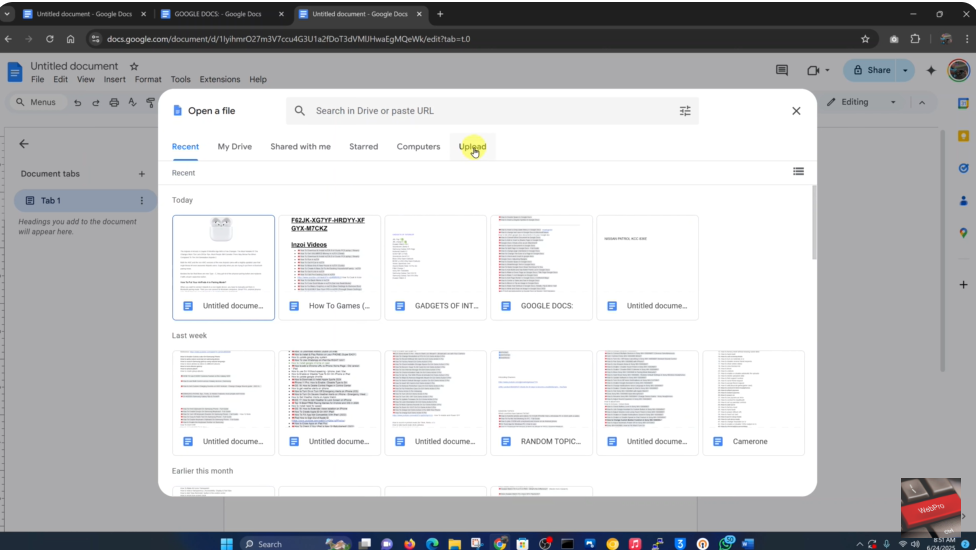Click the video meeting camera icon

click(813, 70)
